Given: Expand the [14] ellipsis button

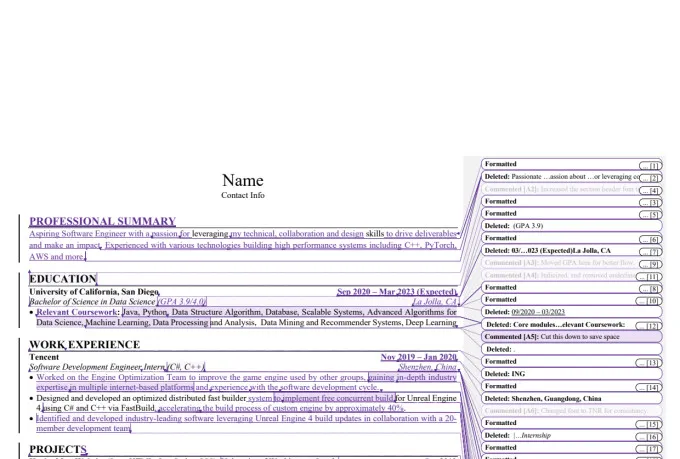Looking at the screenshot, I should [x=649, y=387].
